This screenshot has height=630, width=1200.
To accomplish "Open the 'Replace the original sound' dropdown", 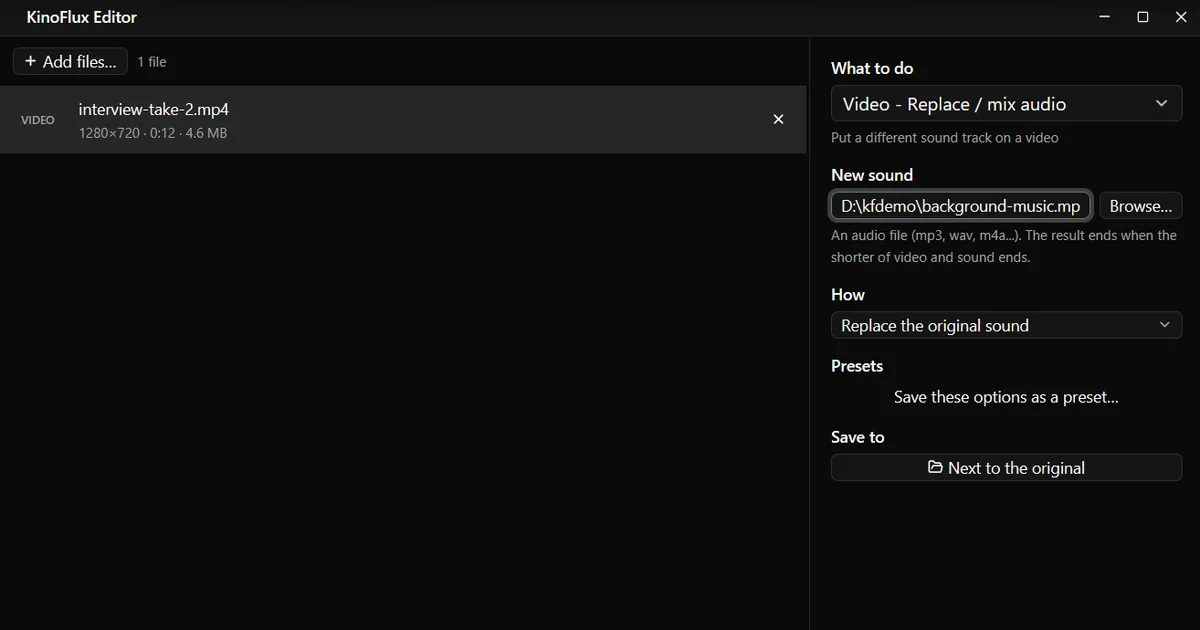I will pos(1006,325).
